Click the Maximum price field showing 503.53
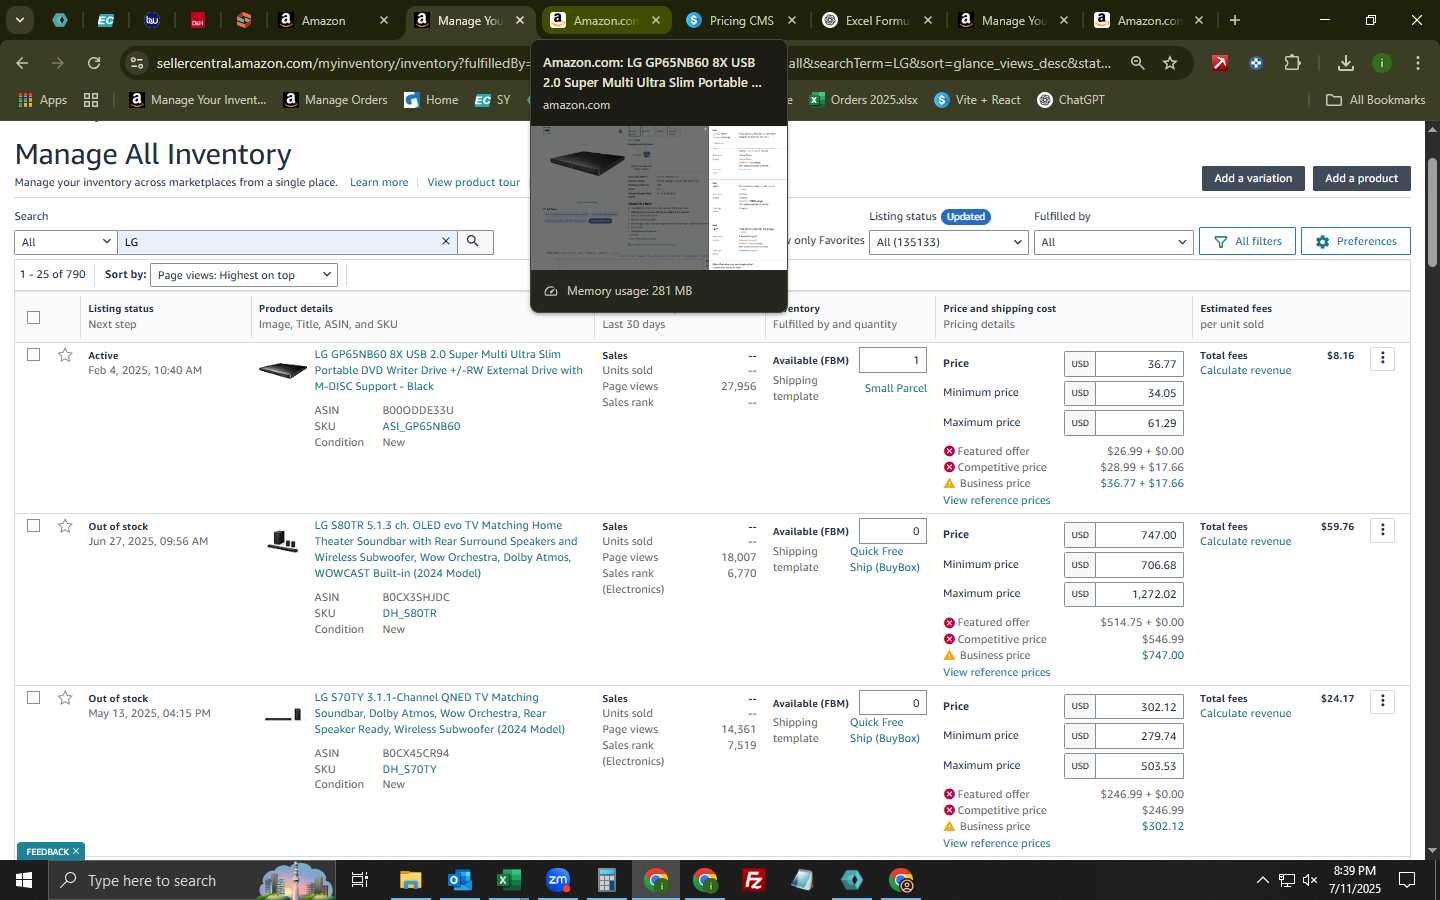The width and height of the screenshot is (1440, 900). pyautogui.click(x=1140, y=766)
